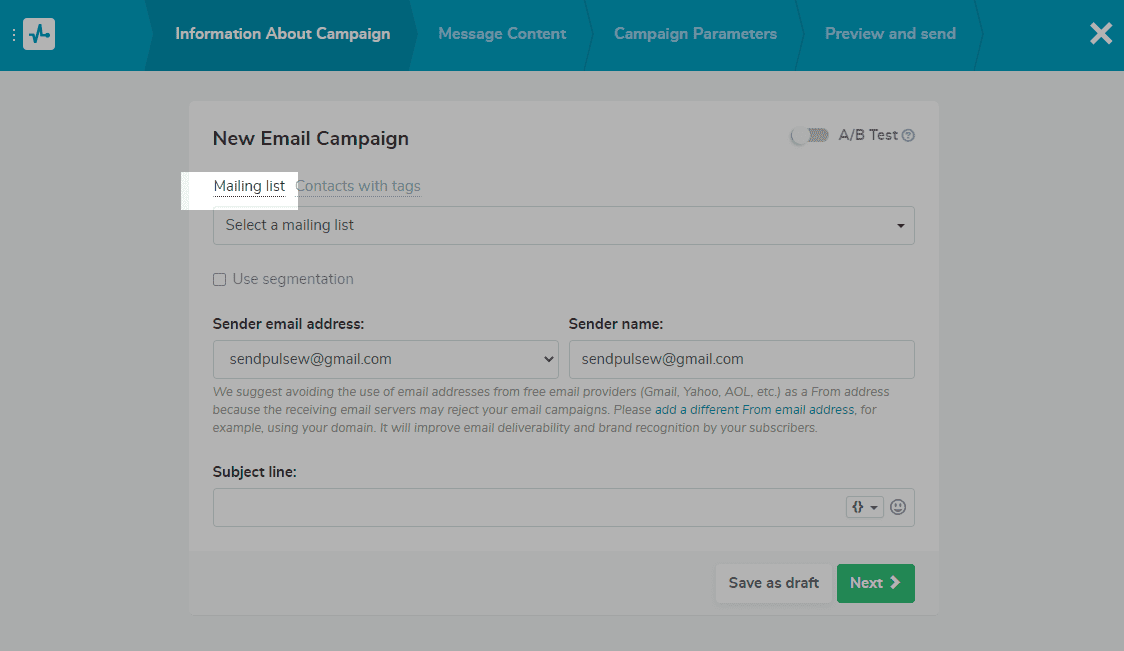Viewport: 1124px width, 651px height.
Task: Open the emoji picker in Subject line
Action: tap(898, 507)
